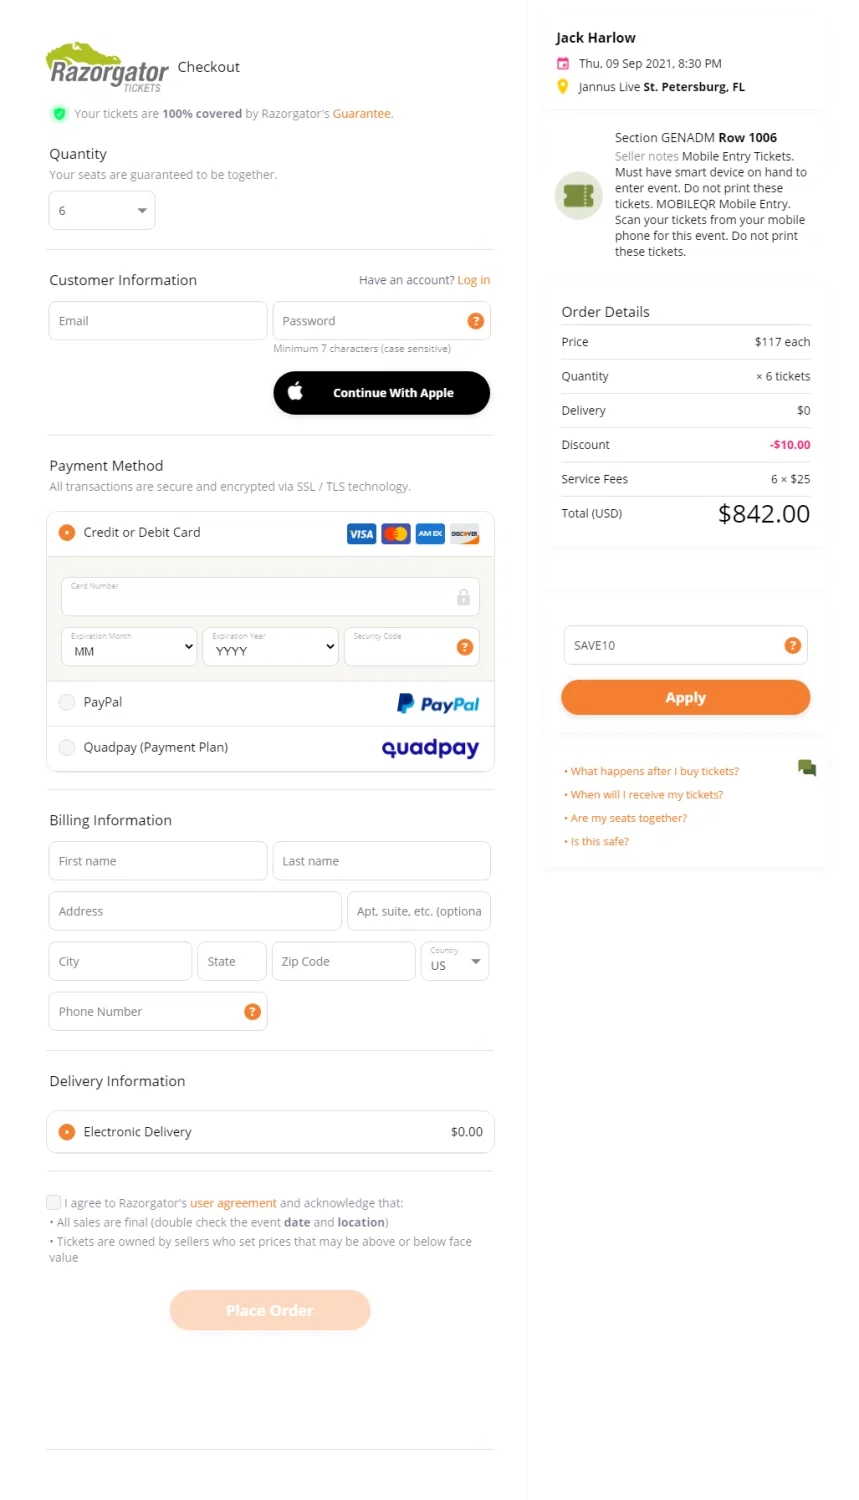Click the Quadpay logo
The height and width of the screenshot is (1500, 859).
(x=431, y=748)
